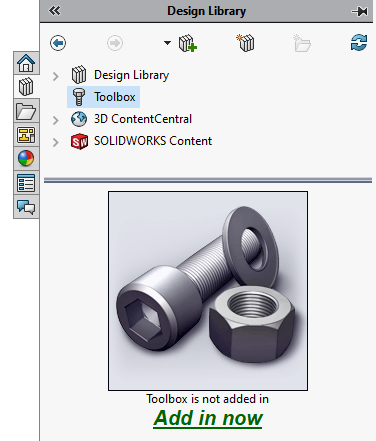Refresh the Design Library
Viewport: 376px width, 441px height.
359,43
